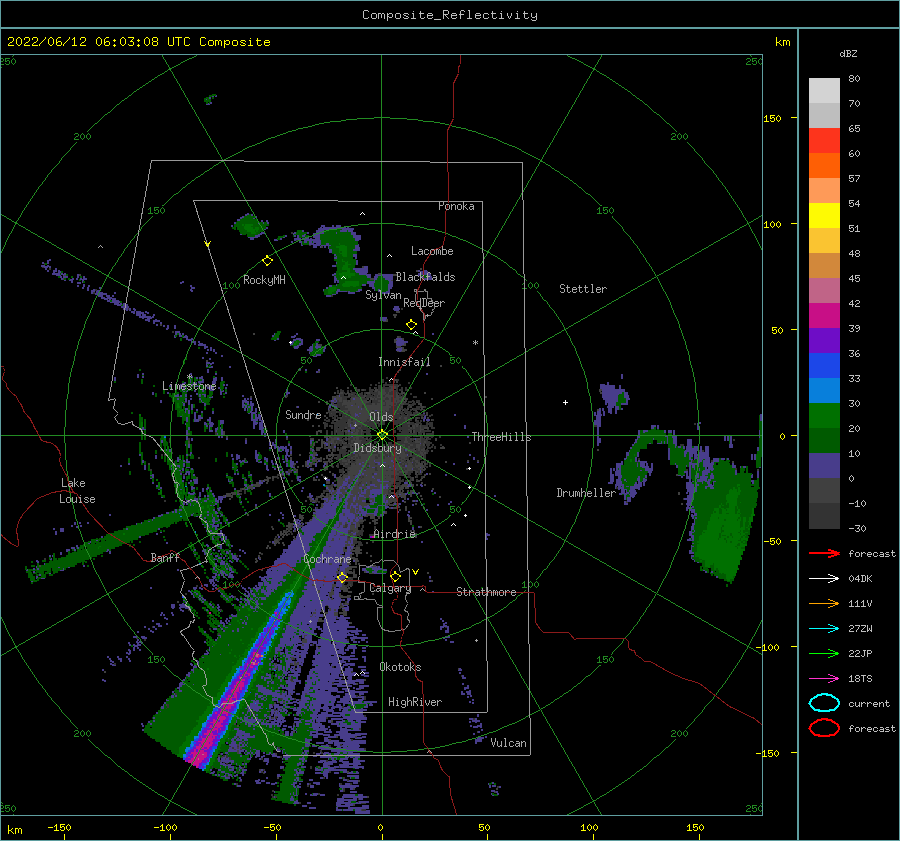Screen dimensions: 900x841
Task: Click the cyan 27ZW arrow in legend
Action: 824,629
